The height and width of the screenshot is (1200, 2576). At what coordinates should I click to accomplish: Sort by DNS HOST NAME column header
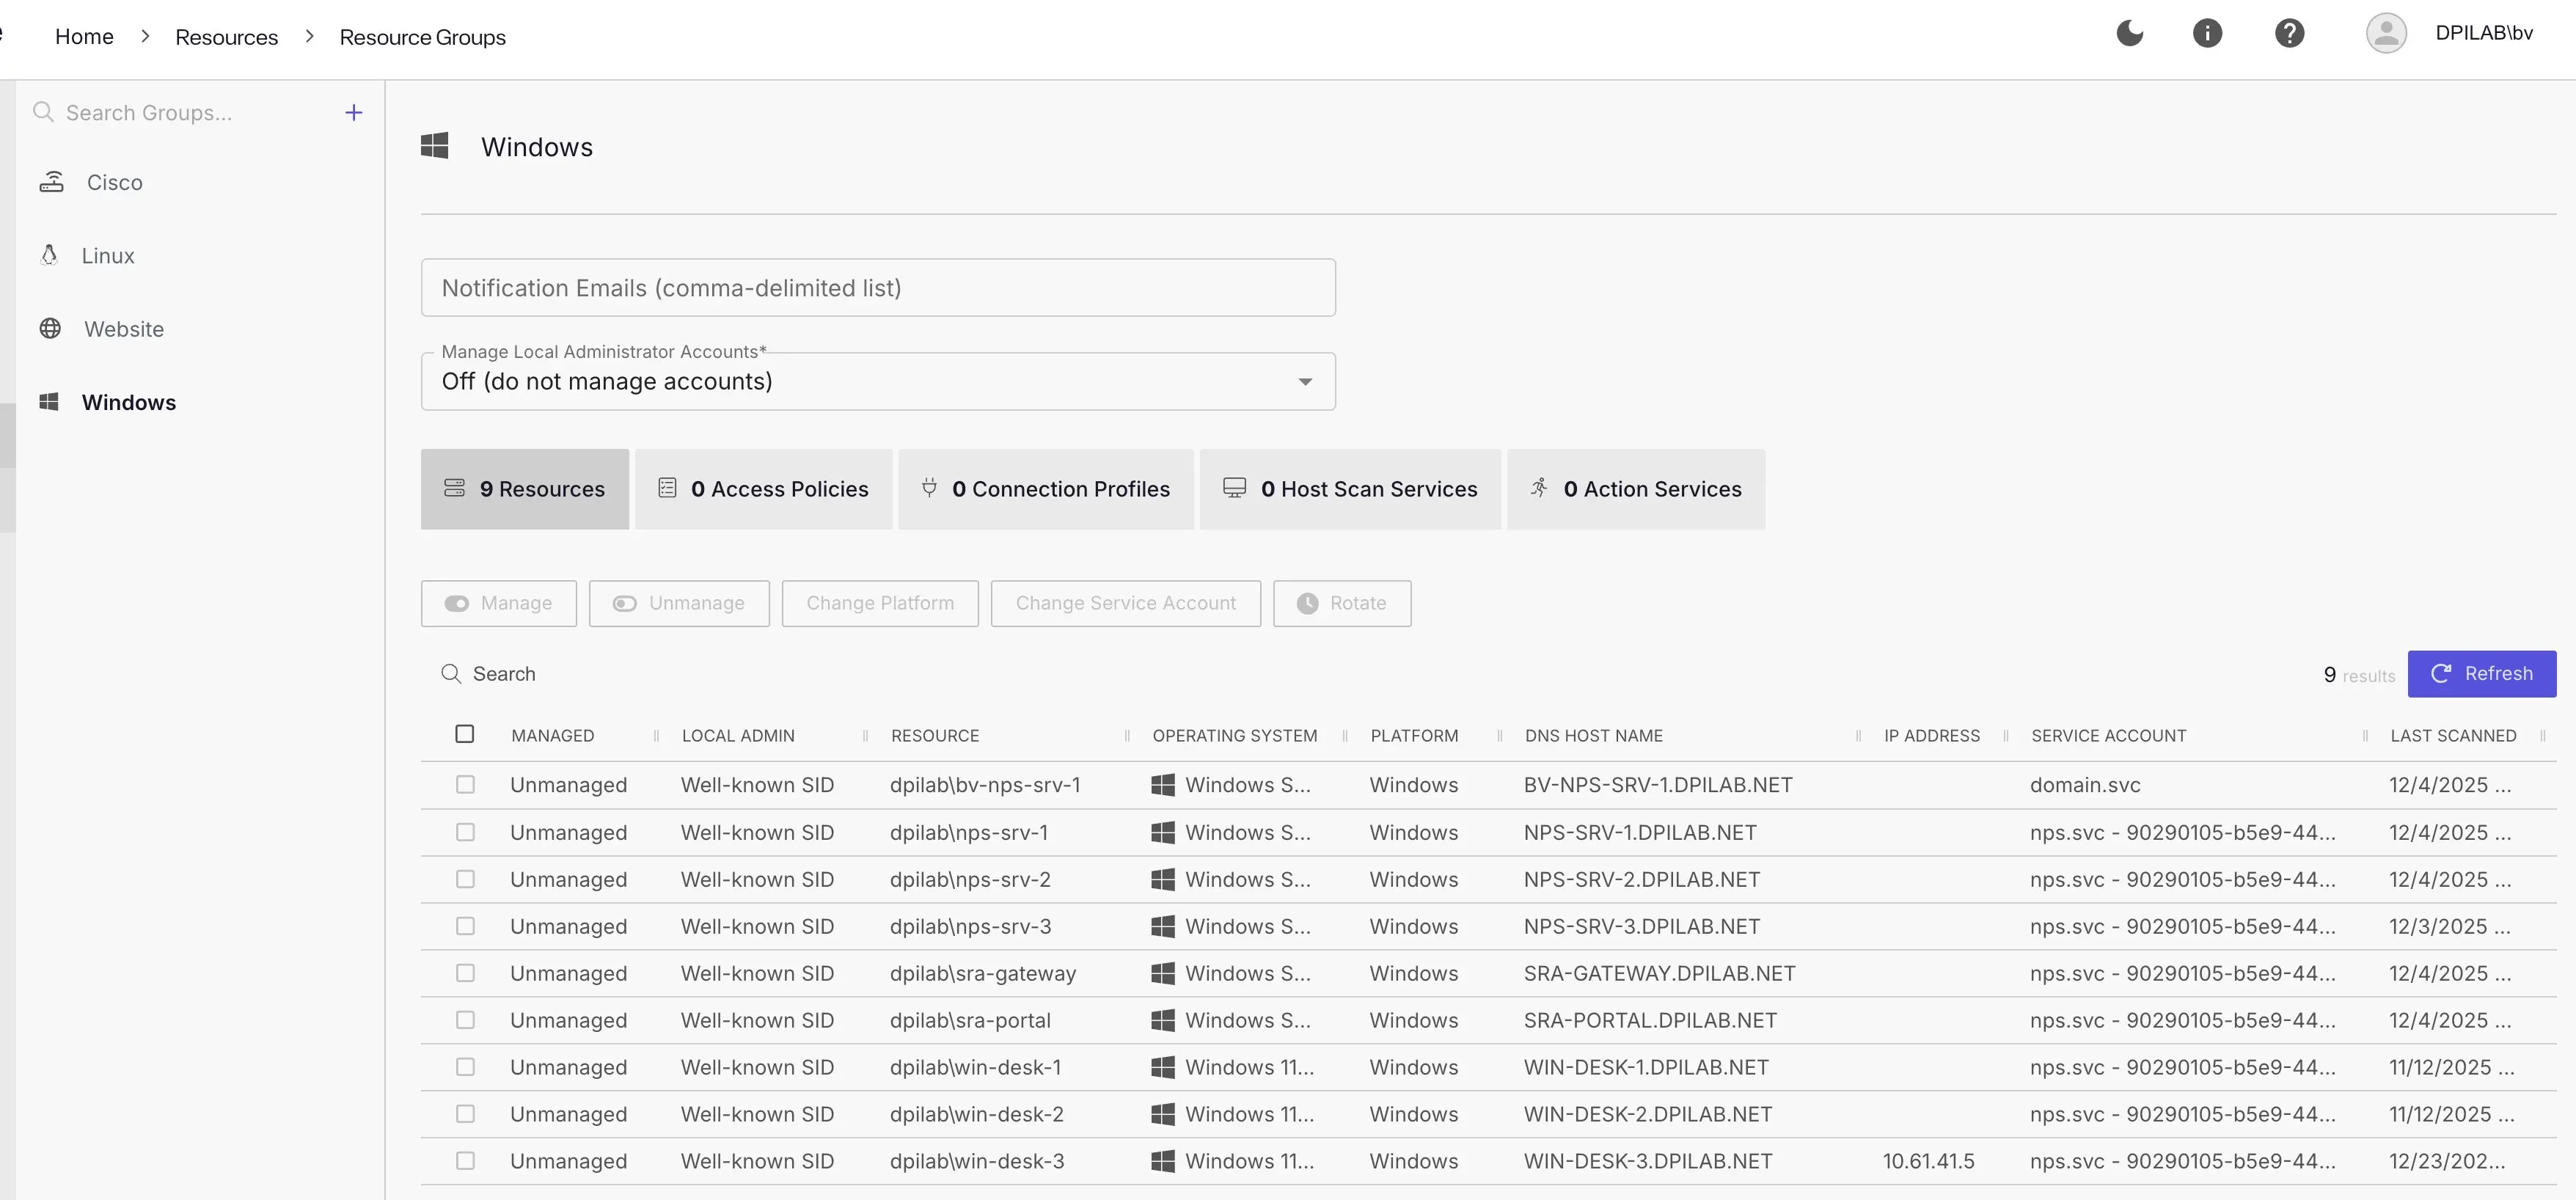(1594, 736)
